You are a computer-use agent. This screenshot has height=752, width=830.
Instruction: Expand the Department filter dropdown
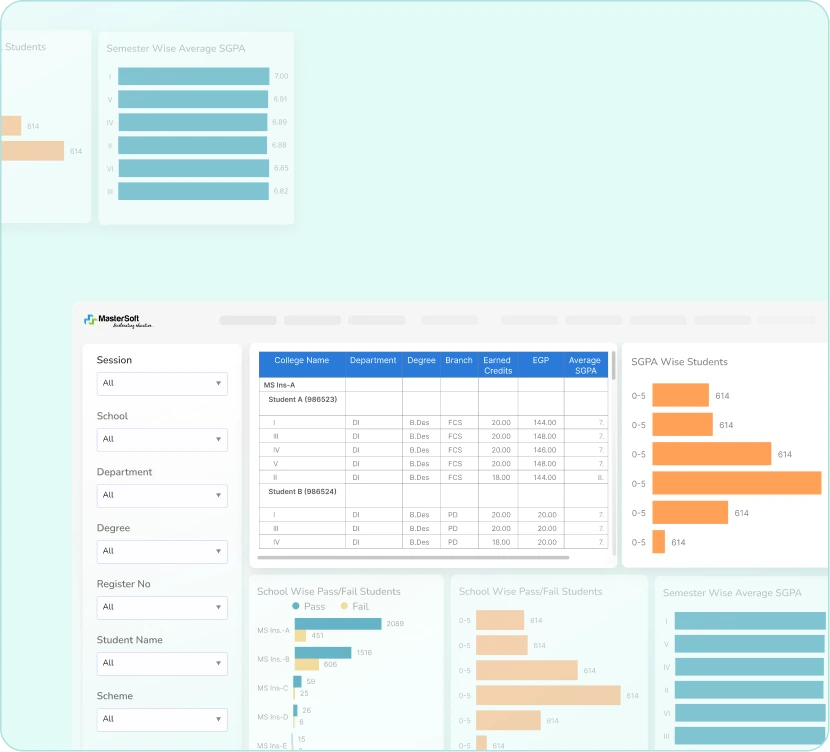(x=162, y=495)
